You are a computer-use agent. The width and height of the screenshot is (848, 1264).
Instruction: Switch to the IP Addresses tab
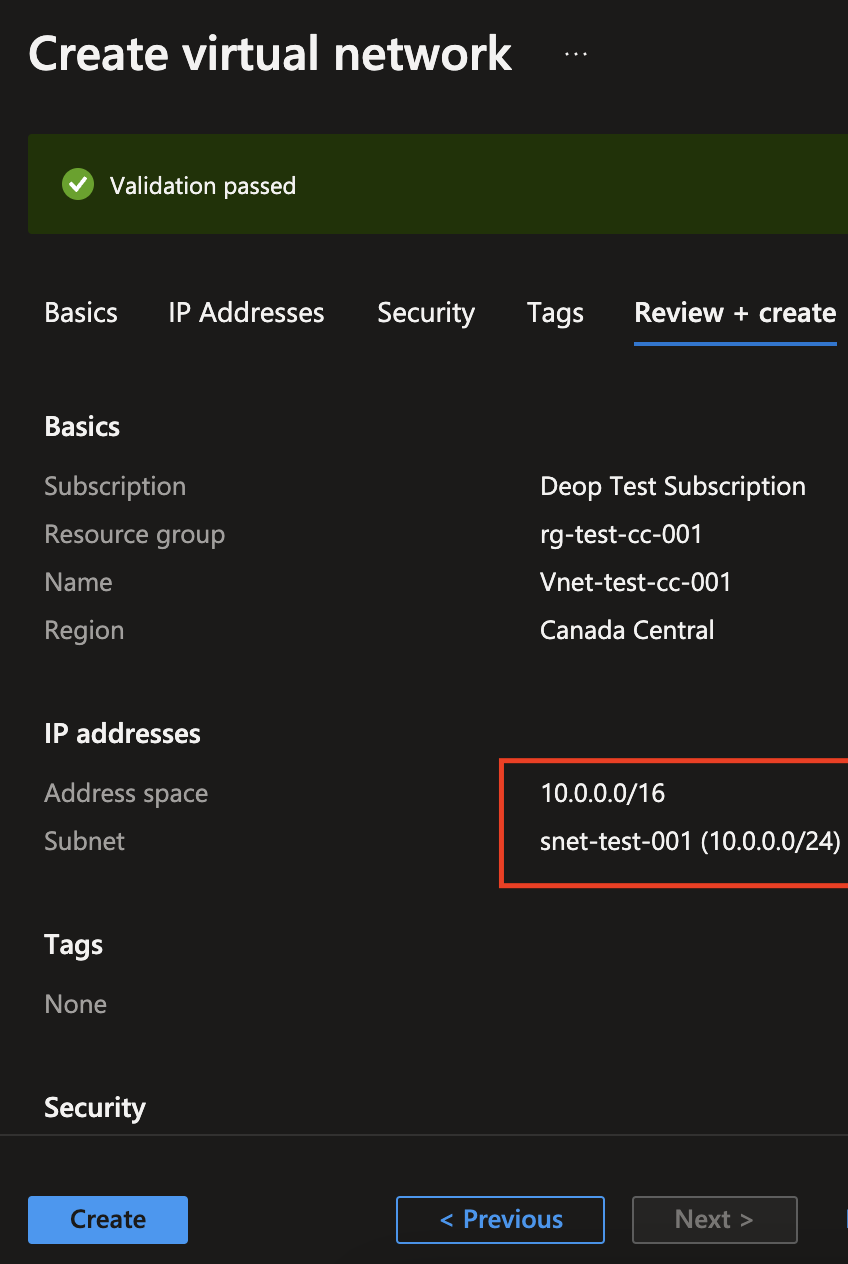point(246,313)
